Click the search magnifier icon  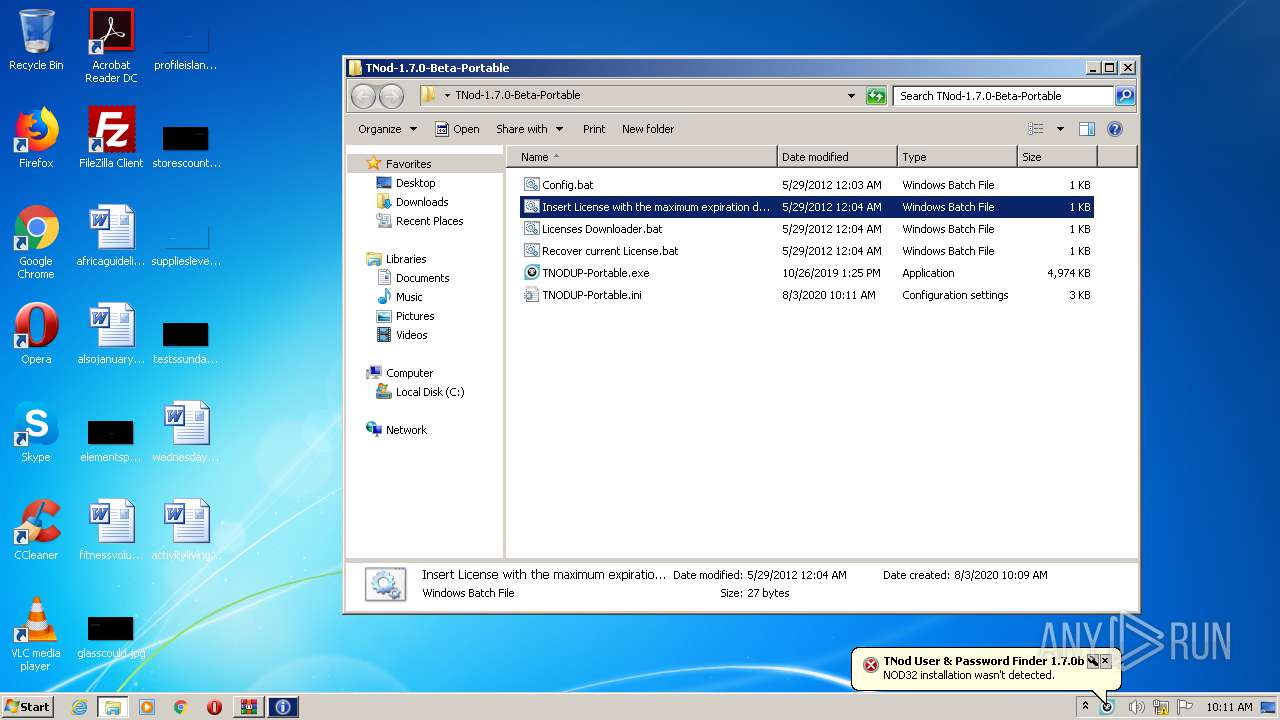tap(1125, 96)
